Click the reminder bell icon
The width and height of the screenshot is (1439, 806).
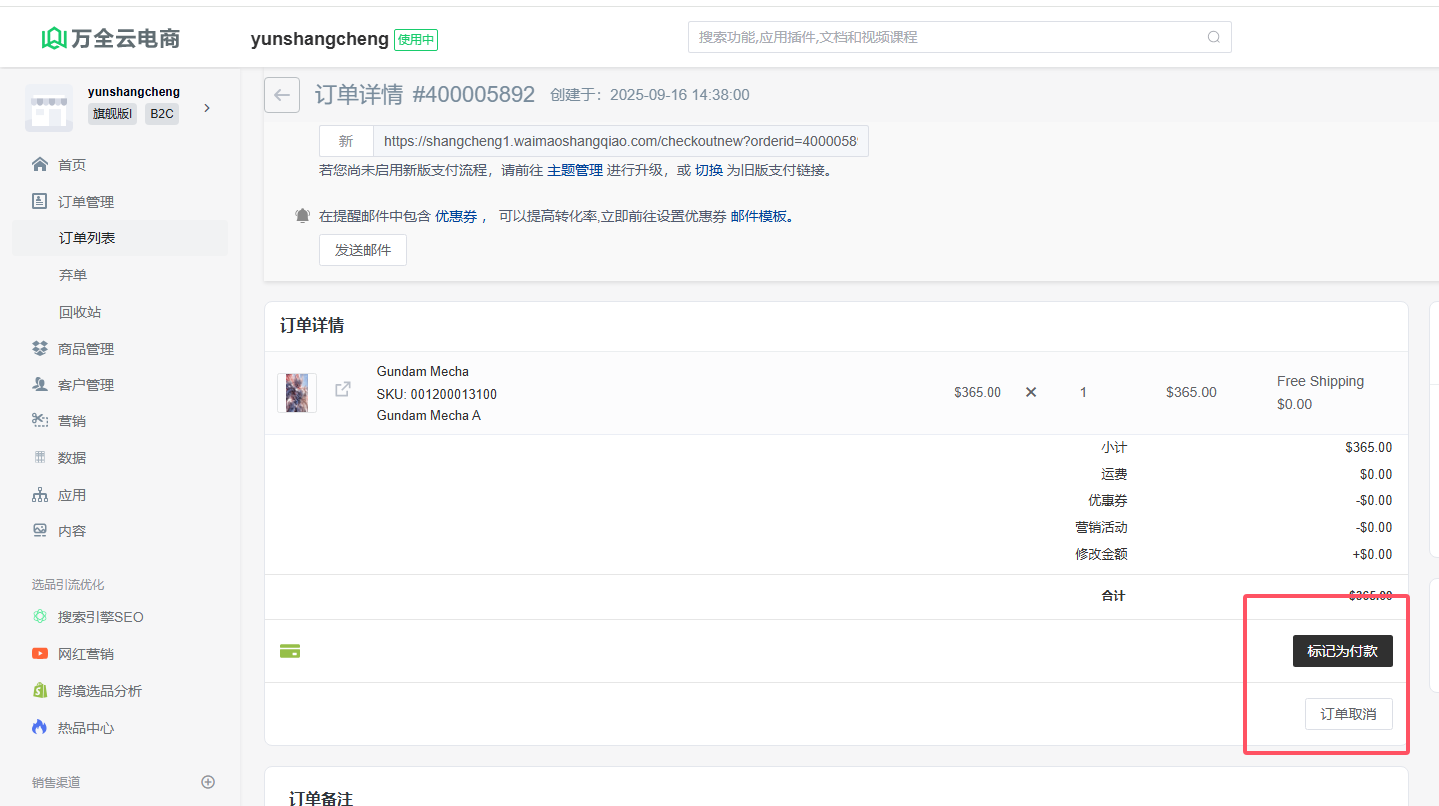coord(302,216)
